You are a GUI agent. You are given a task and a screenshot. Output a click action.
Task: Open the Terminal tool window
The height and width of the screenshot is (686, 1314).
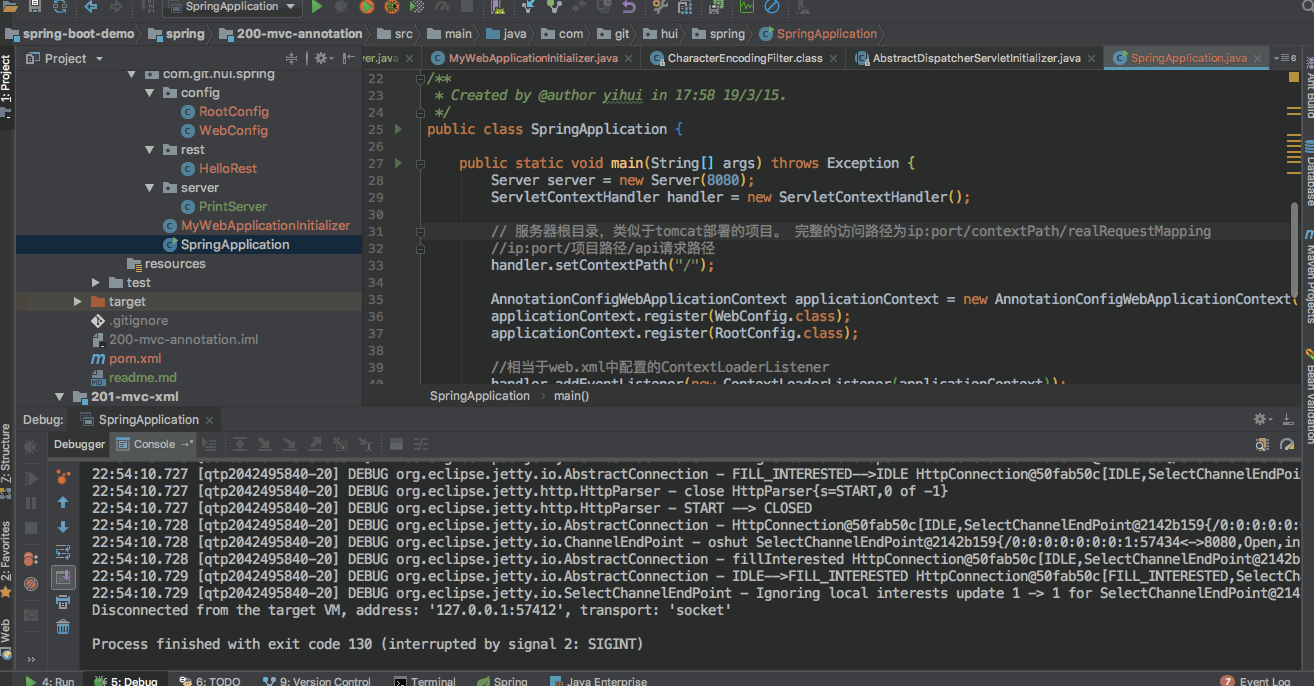coord(425,681)
